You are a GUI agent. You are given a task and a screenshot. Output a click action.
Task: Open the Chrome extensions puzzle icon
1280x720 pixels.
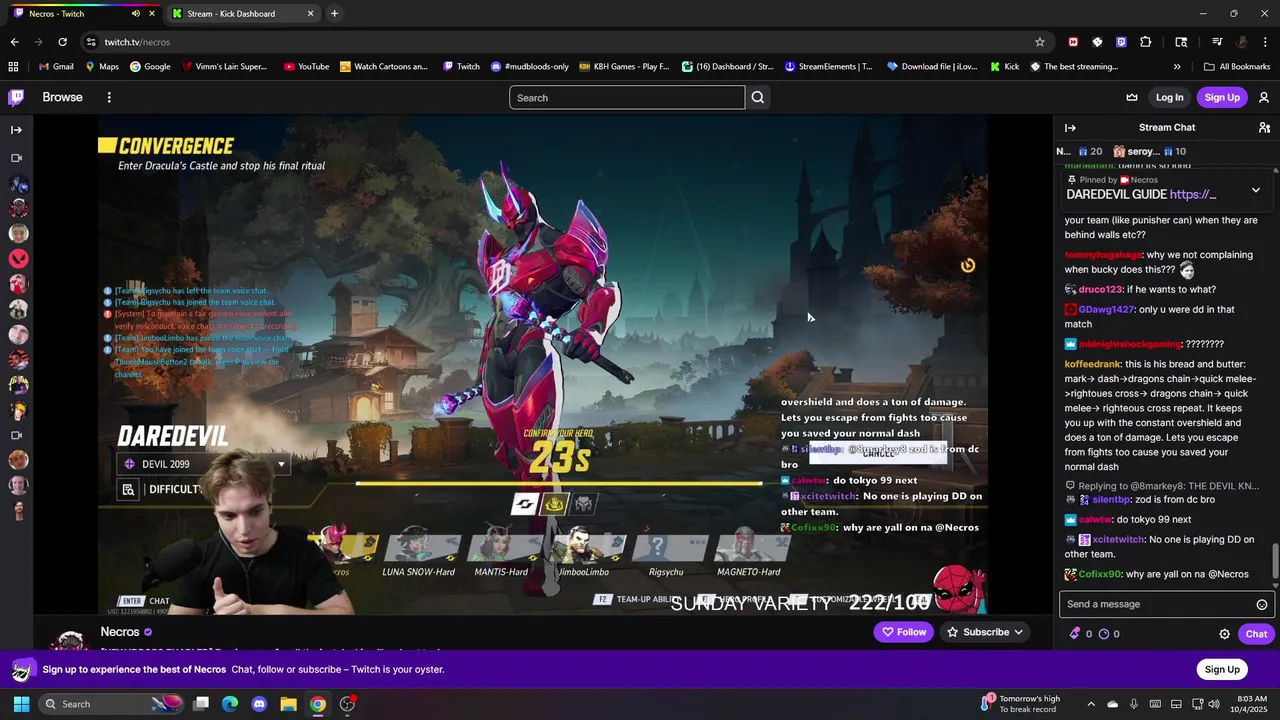click(1146, 42)
